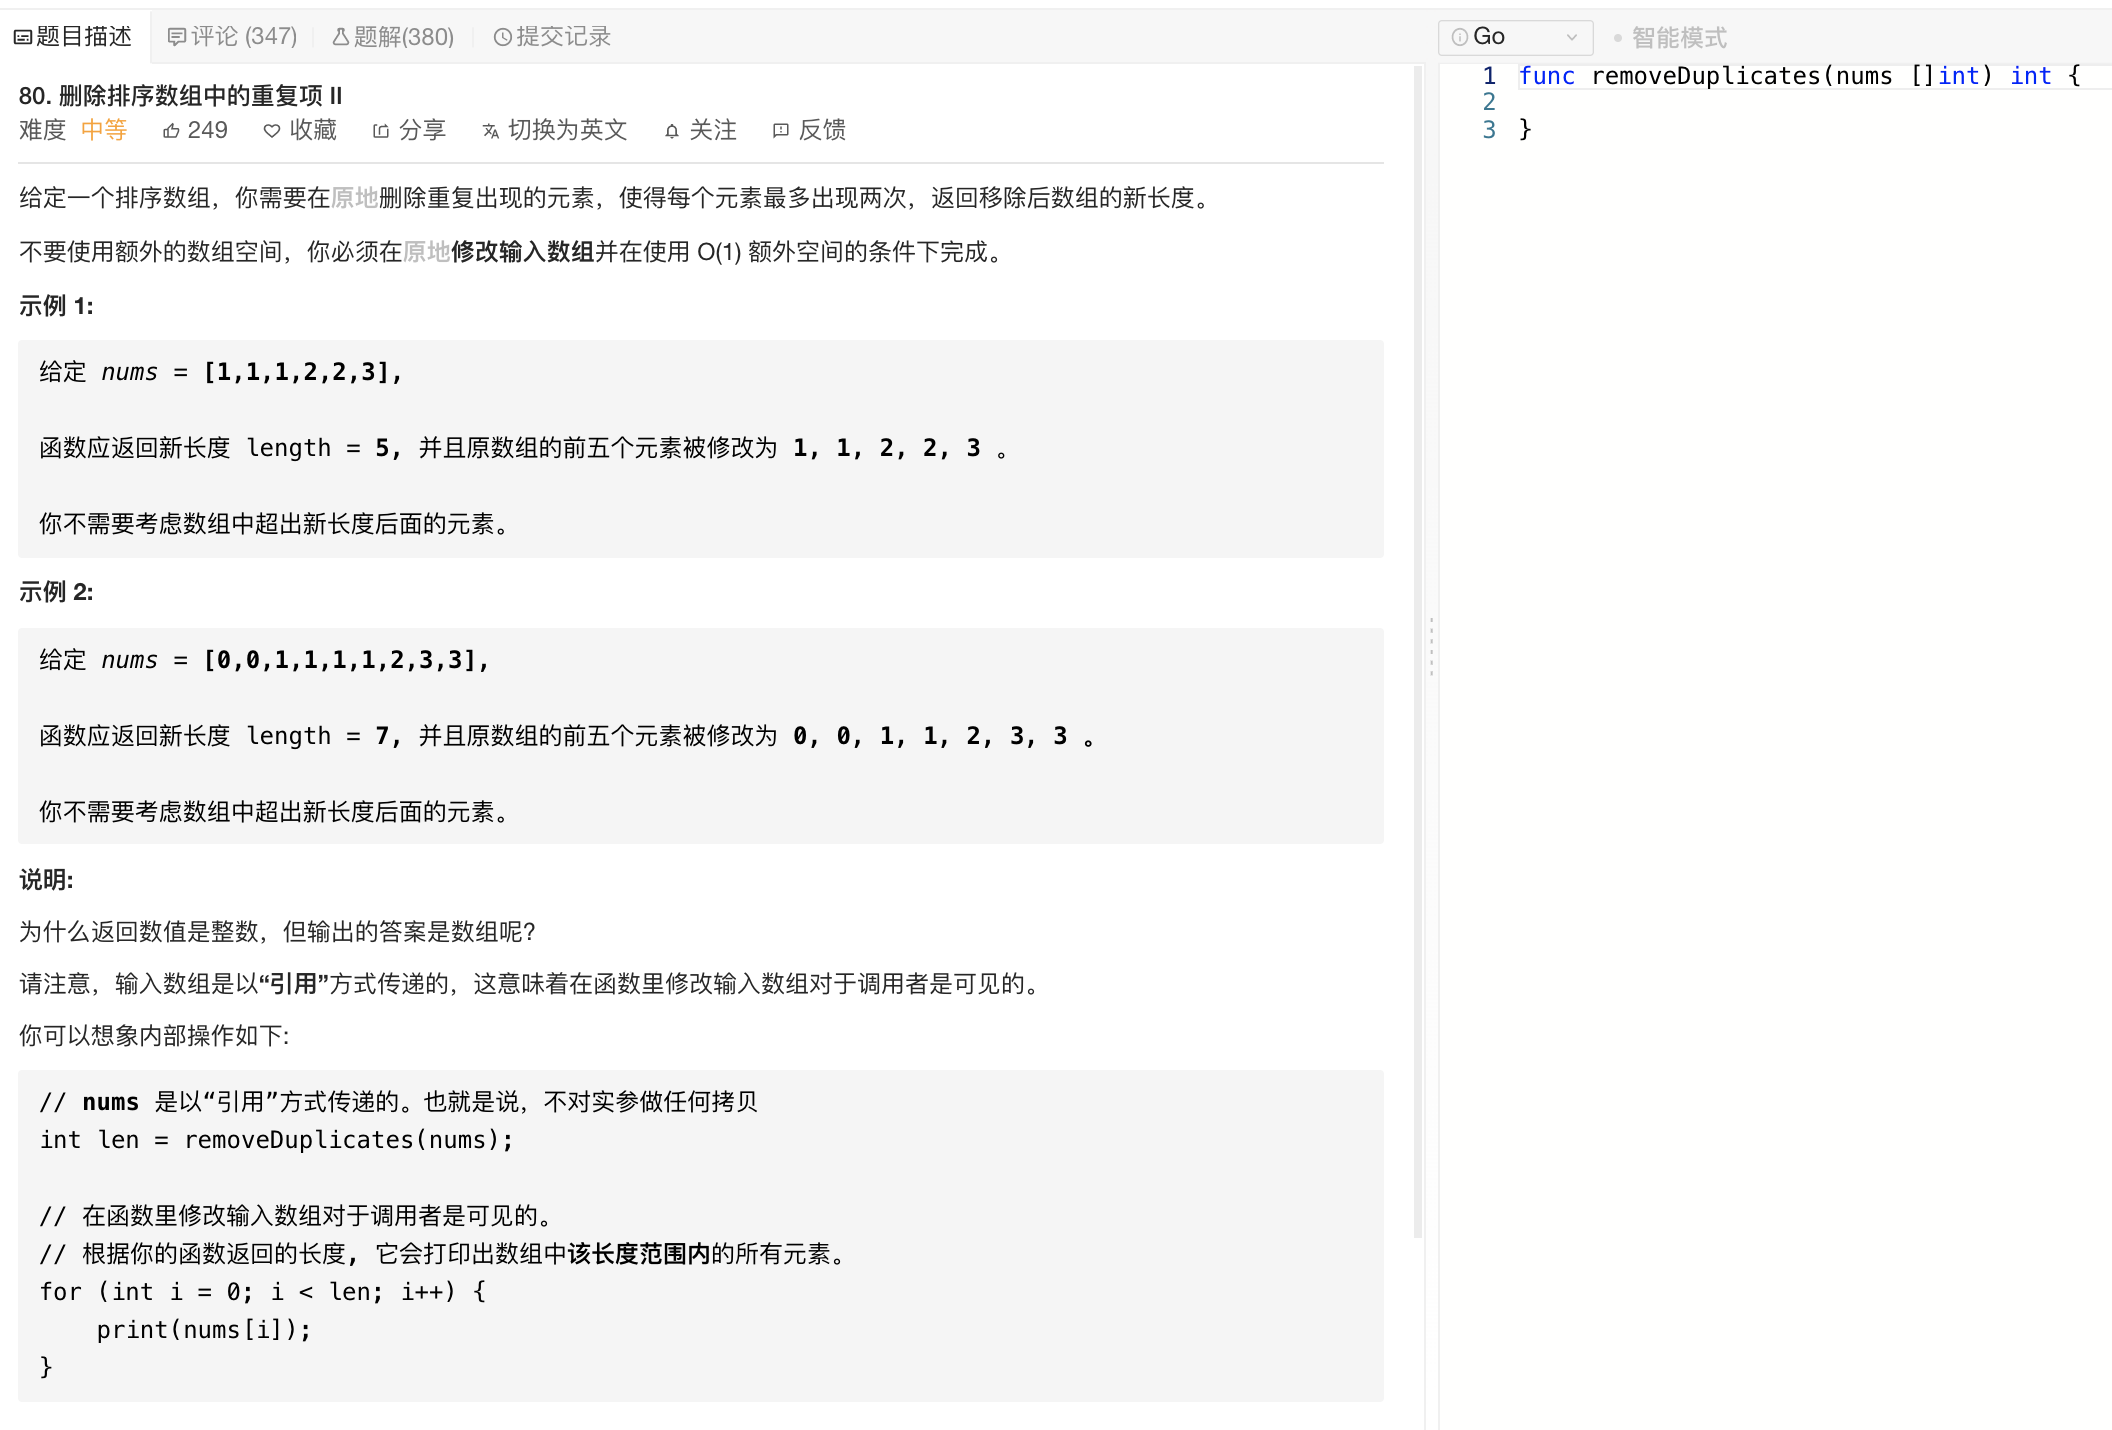The width and height of the screenshot is (2112, 1430).
Task: Open the 提交记录 submissions tab
Action: (552, 37)
